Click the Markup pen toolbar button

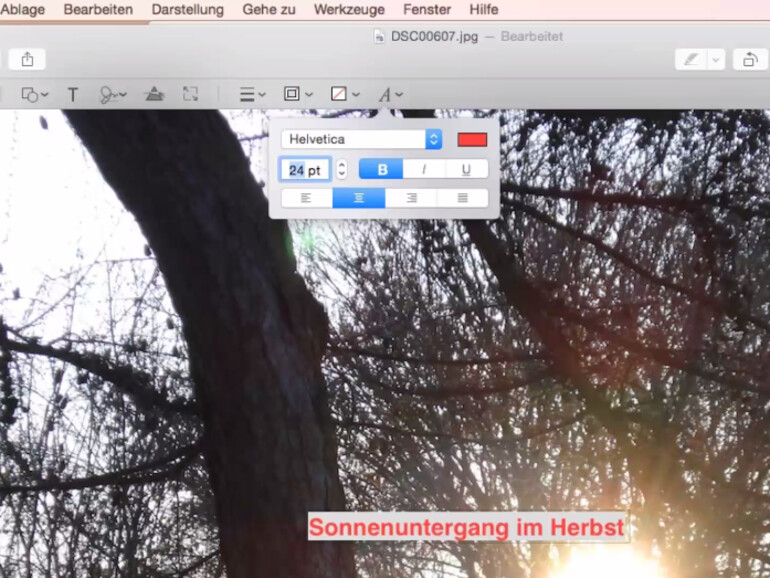[691, 60]
